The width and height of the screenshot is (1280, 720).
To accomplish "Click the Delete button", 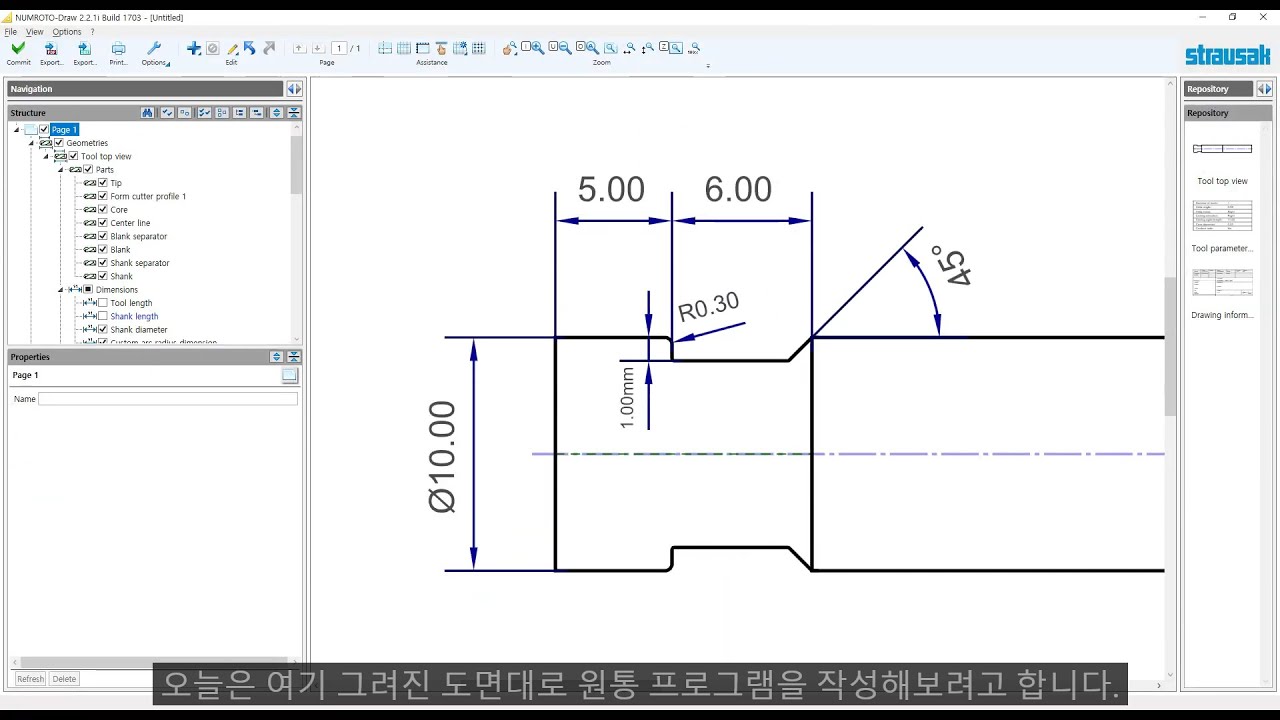I will [64, 679].
